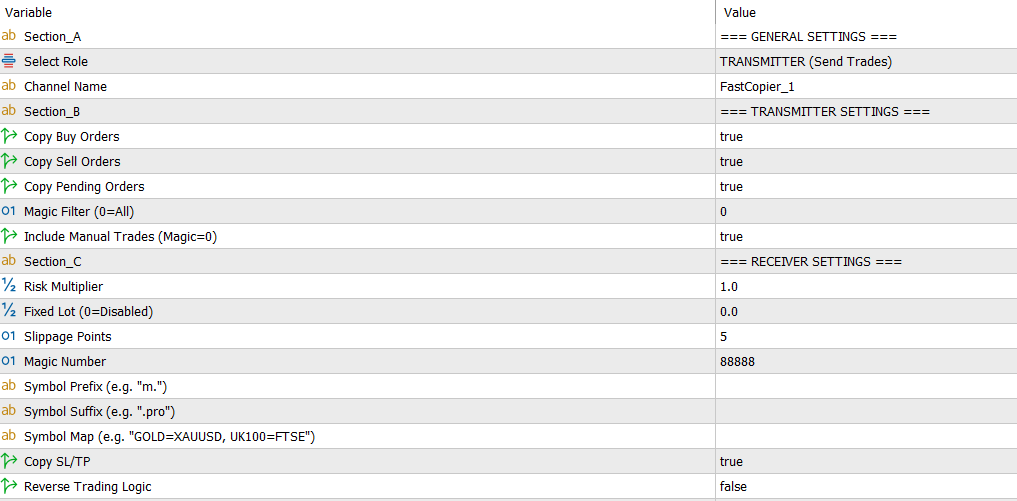The width and height of the screenshot is (1017, 501).
Task: Select the Section_C parameter label
Action: (53, 262)
